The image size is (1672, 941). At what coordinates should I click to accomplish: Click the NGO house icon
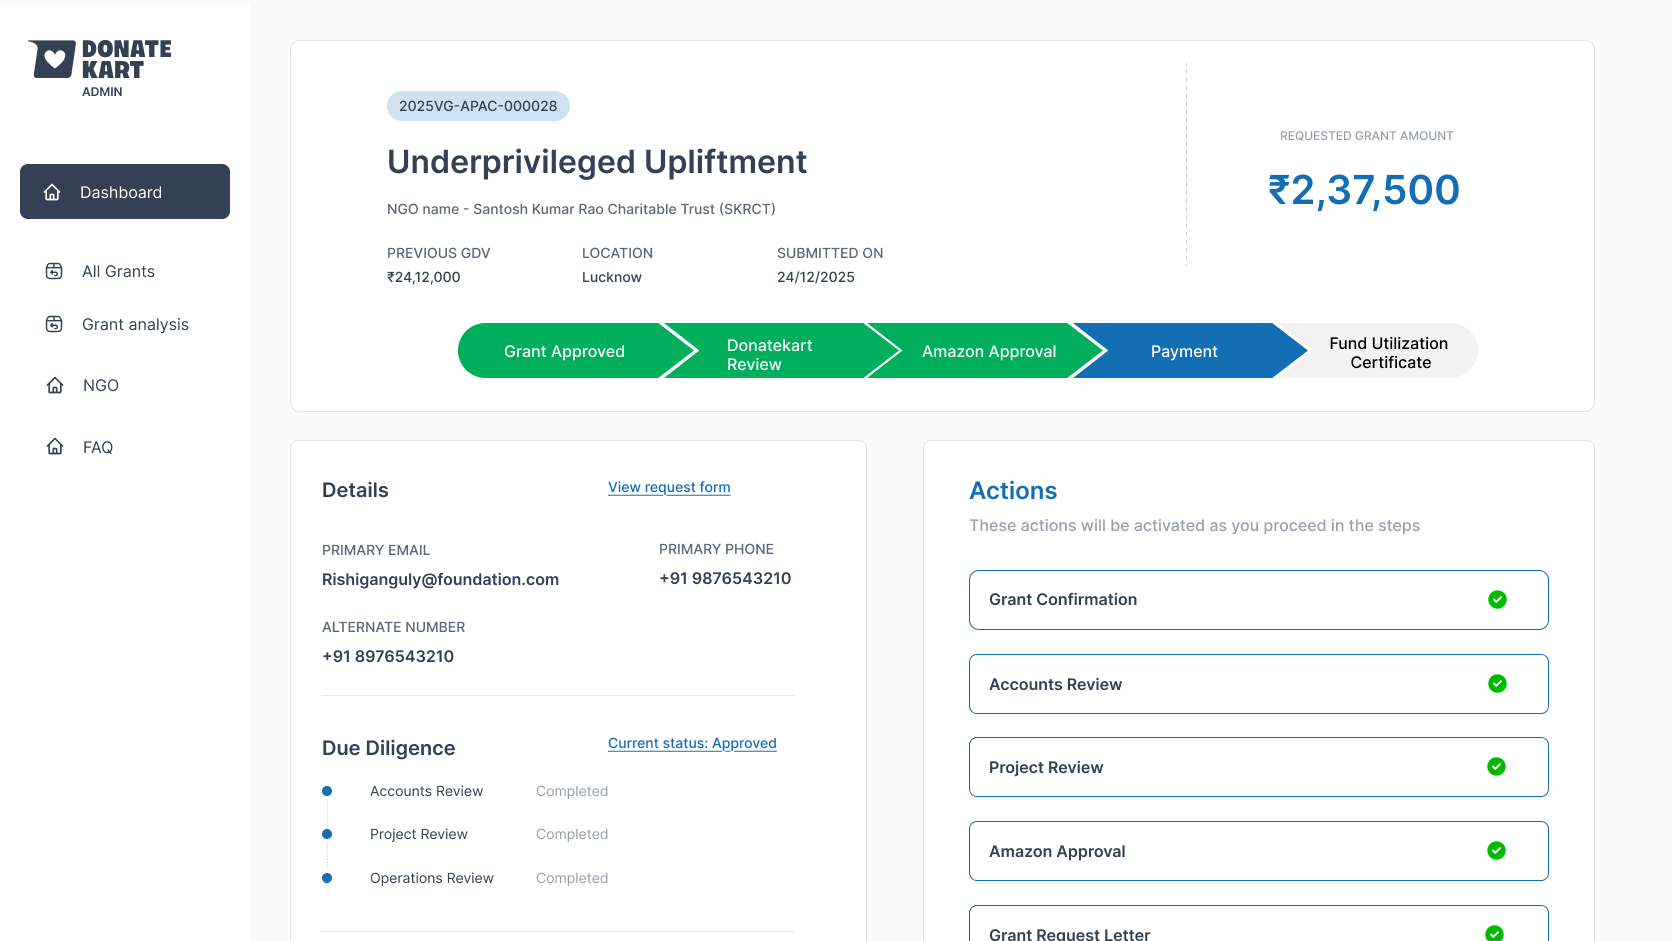pyautogui.click(x=55, y=385)
